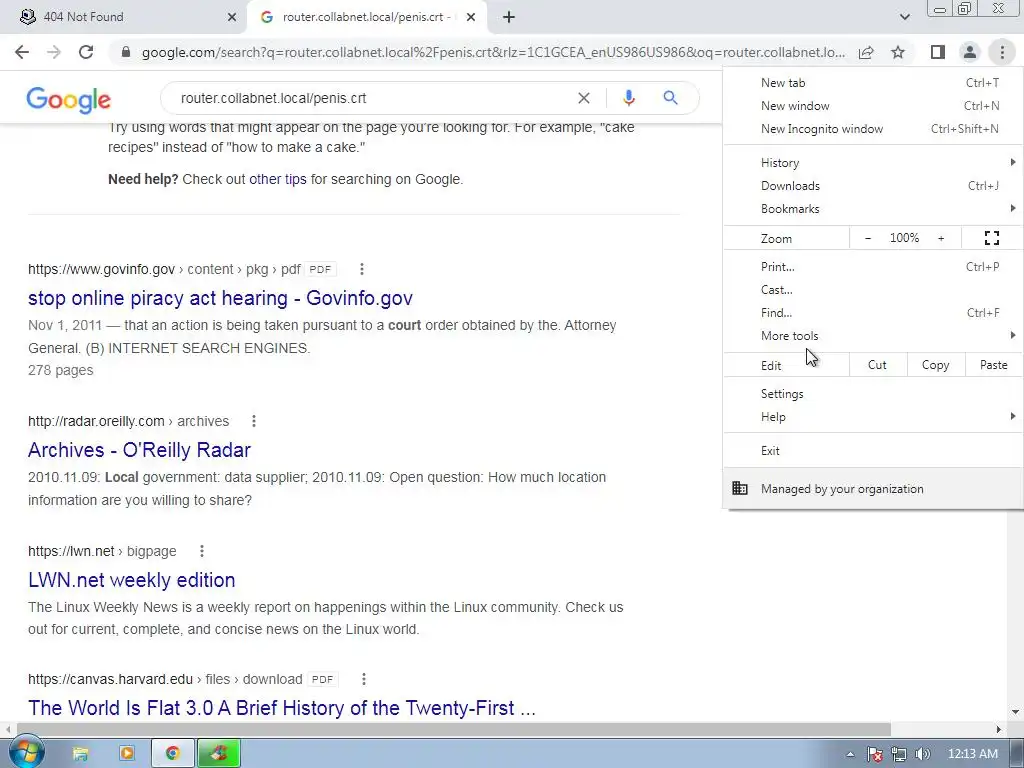Open the side panel icon
The height and width of the screenshot is (768, 1024).
[x=938, y=52]
